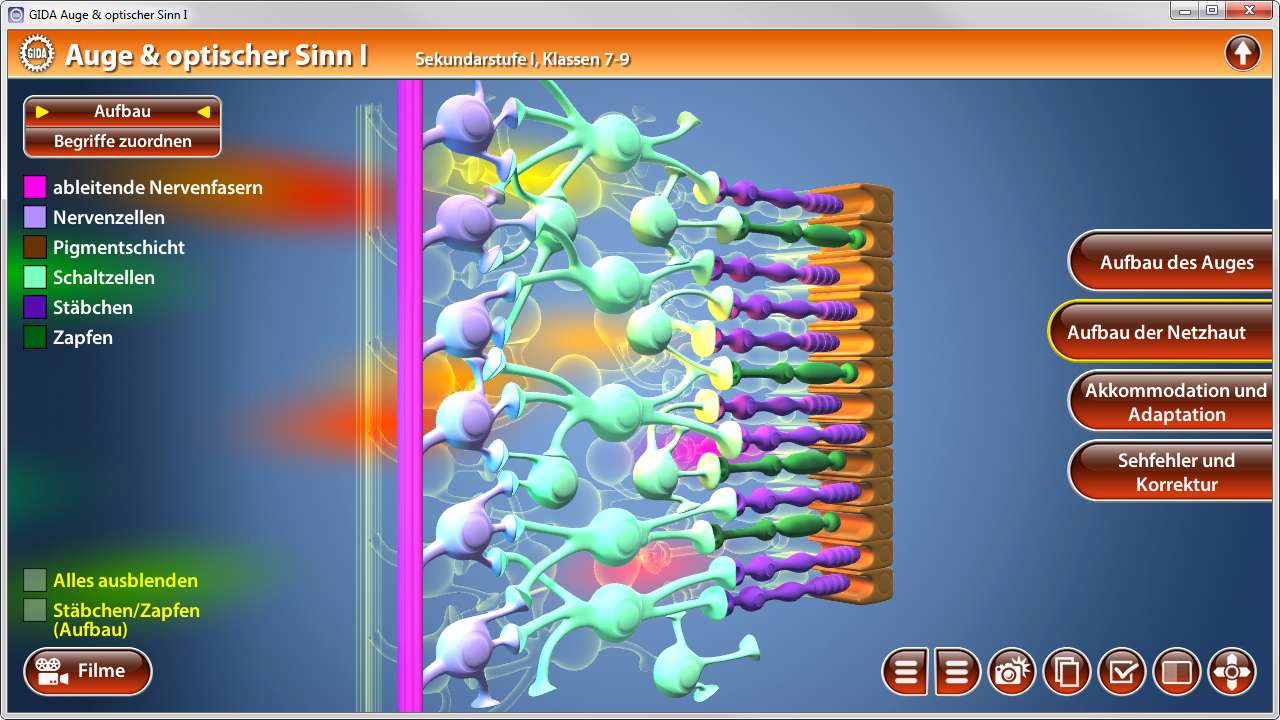Screen dimensions: 1280x720
Task: Select the Aufbau mode tab
Action: coord(122,112)
